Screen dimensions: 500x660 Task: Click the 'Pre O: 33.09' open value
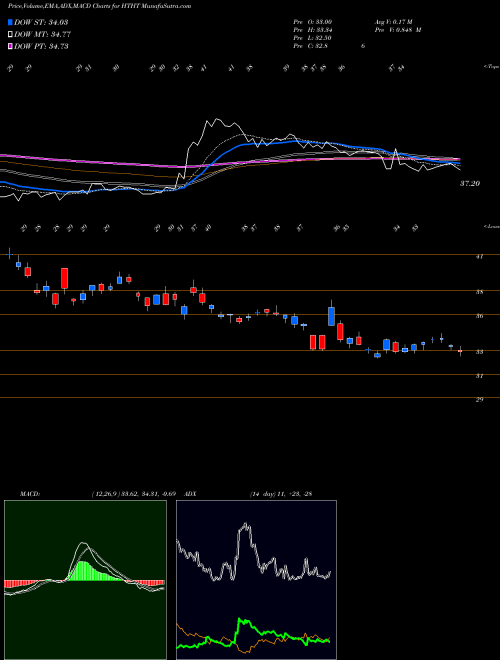(315, 22)
